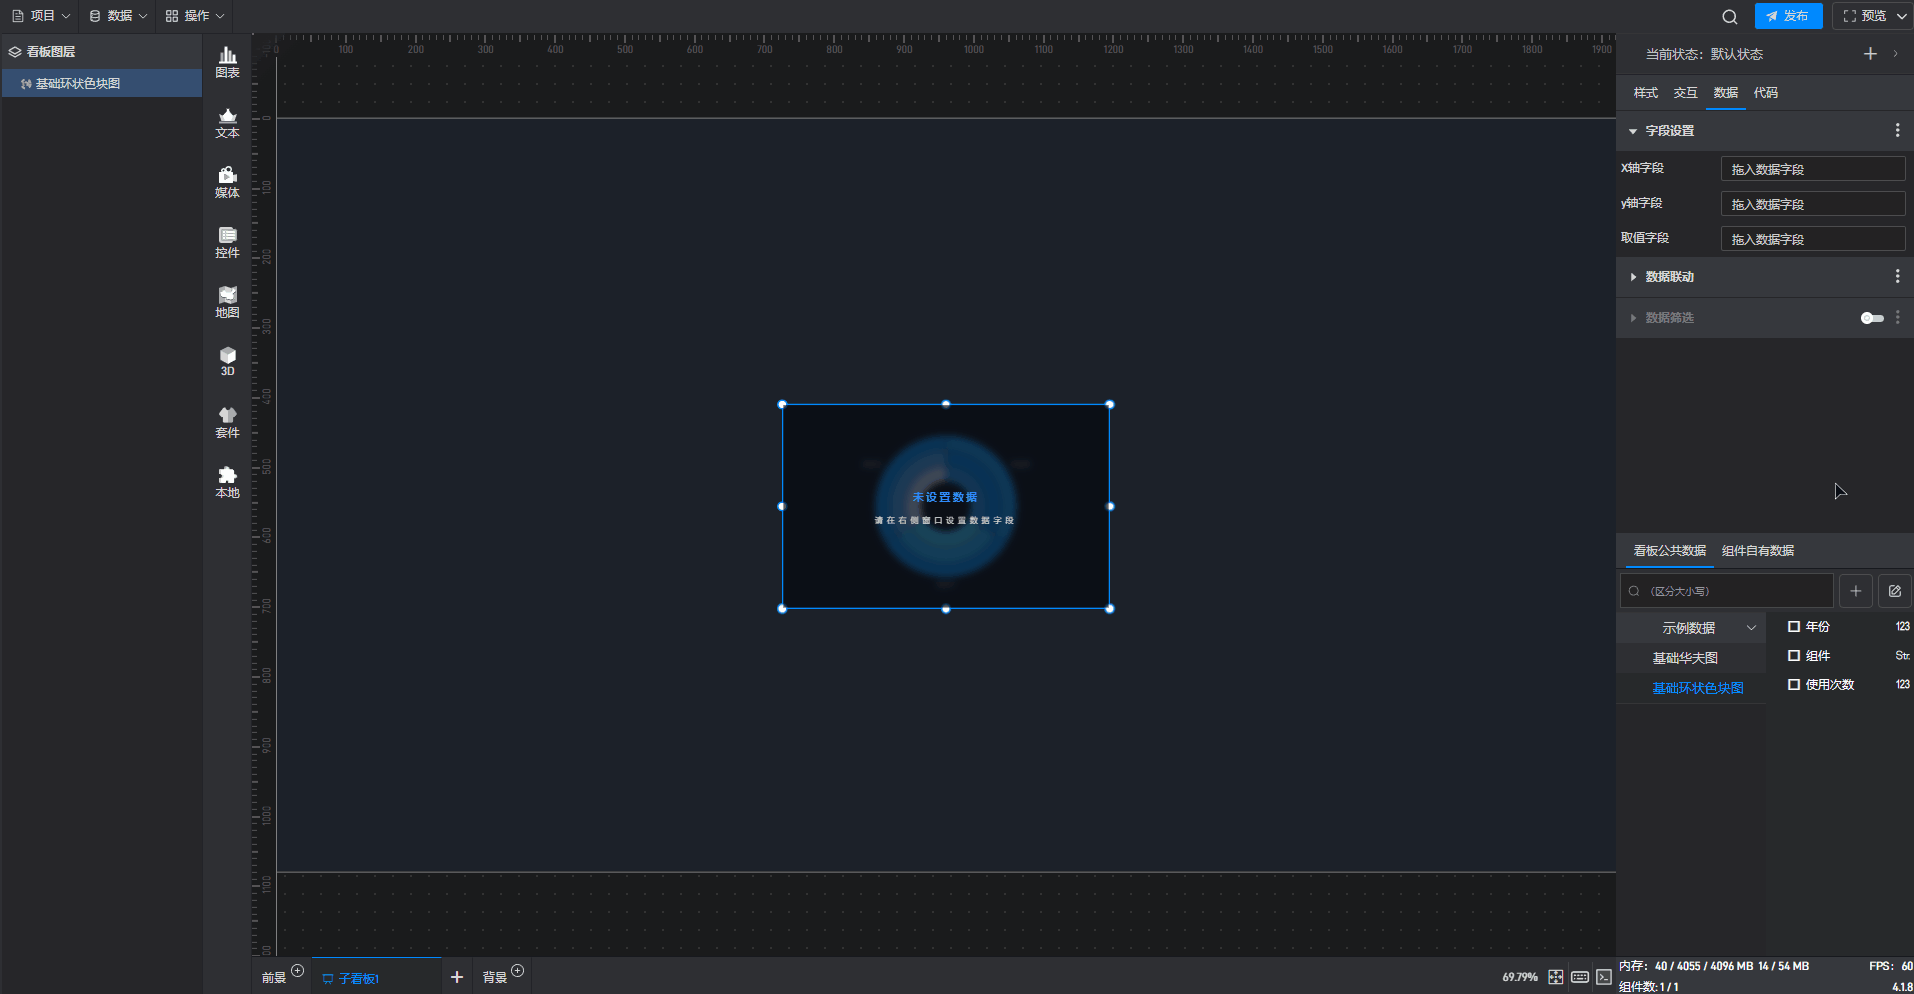Click the 预览 preview button
Image resolution: width=1914 pixels, height=994 pixels.
coord(1865,16)
